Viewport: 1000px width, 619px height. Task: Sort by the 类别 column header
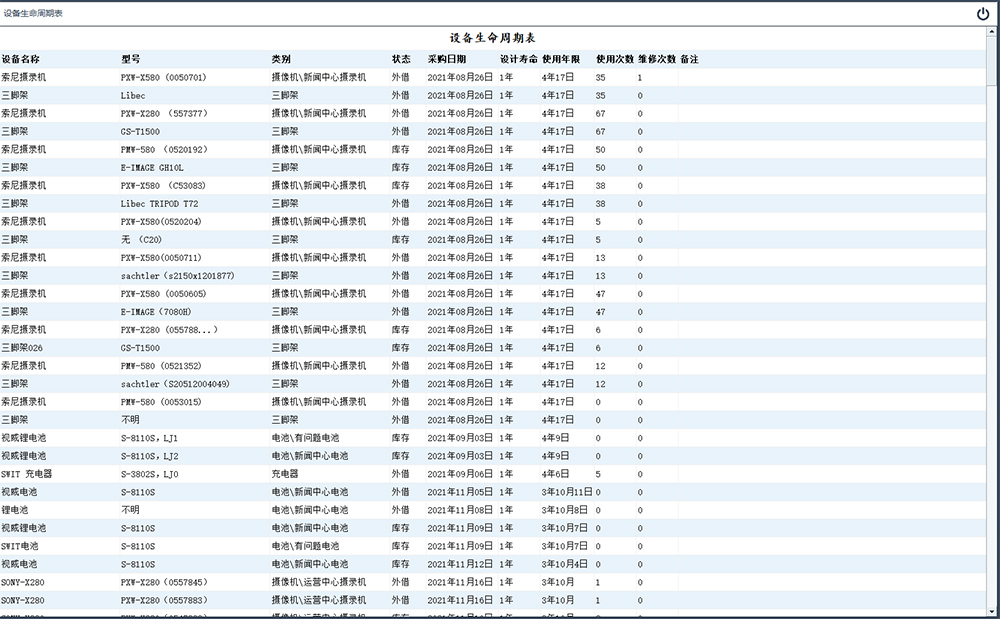(x=281, y=59)
